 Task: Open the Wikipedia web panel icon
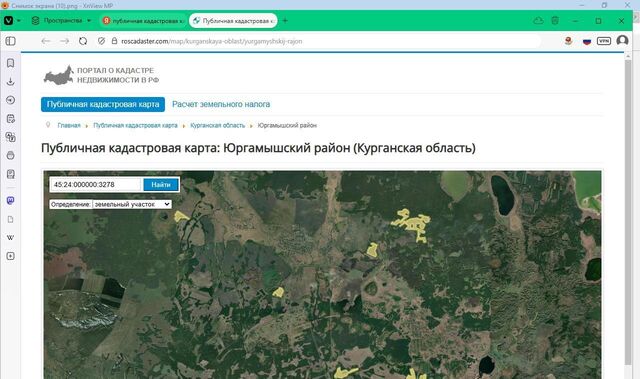click(11, 237)
